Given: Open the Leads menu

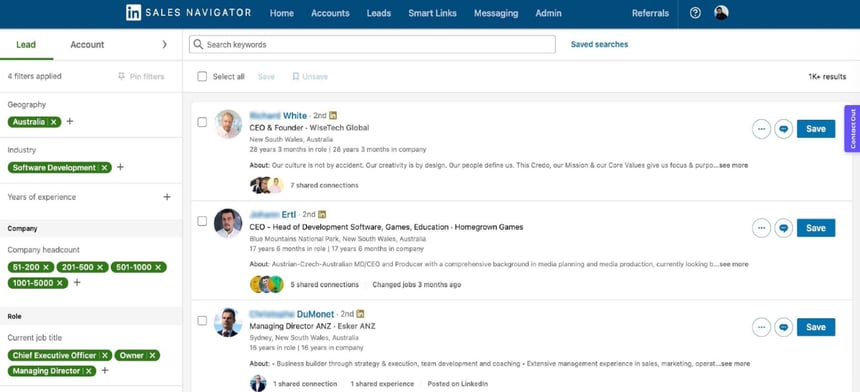Looking at the screenshot, I should (x=379, y=13).
